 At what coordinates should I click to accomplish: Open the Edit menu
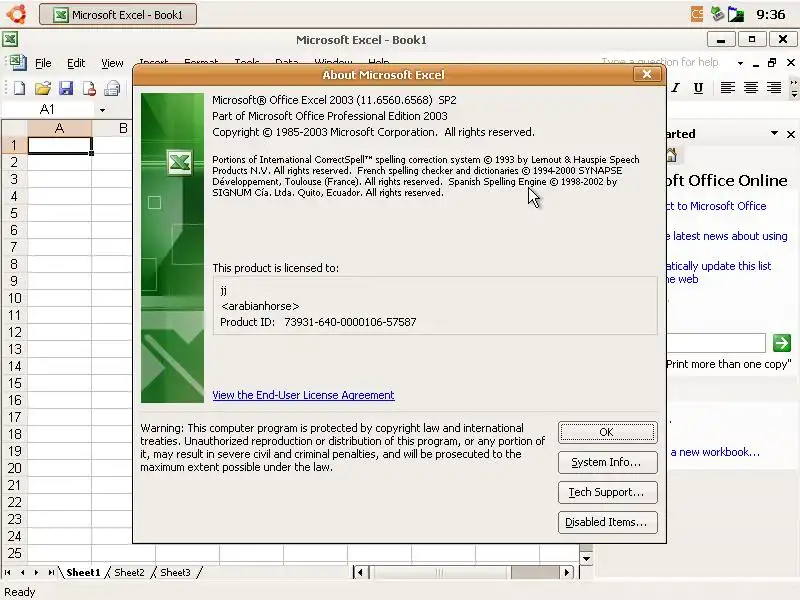tap(76, 63)
